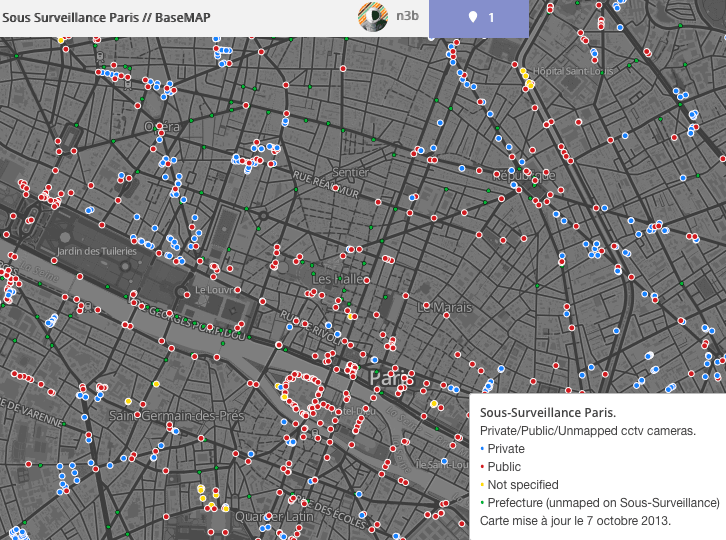Viewport: 726px width, 540px height.
Task: Open the markers count button showing 1
Action: click(479, 18)
